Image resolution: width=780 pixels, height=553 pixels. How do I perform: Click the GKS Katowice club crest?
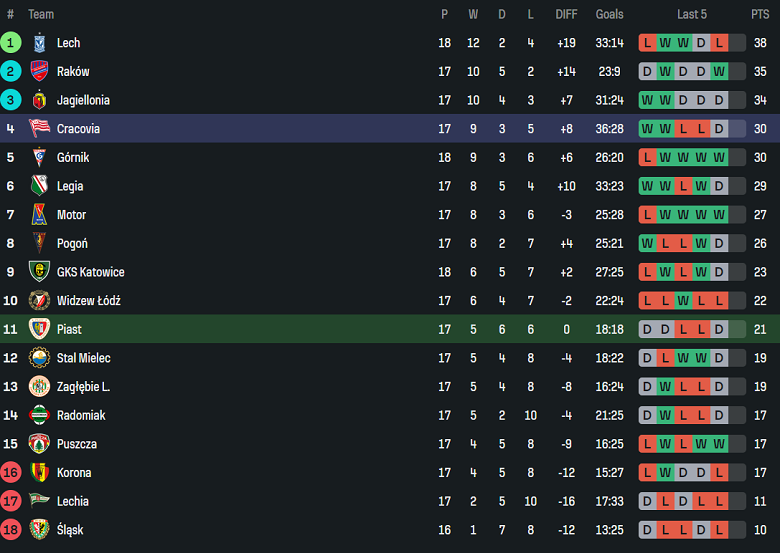pyautogui.click(x=39, y=272)
